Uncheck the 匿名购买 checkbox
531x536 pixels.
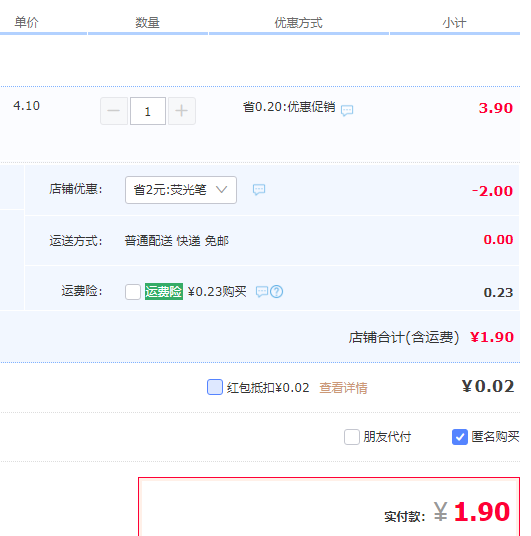tap(460, 437)
